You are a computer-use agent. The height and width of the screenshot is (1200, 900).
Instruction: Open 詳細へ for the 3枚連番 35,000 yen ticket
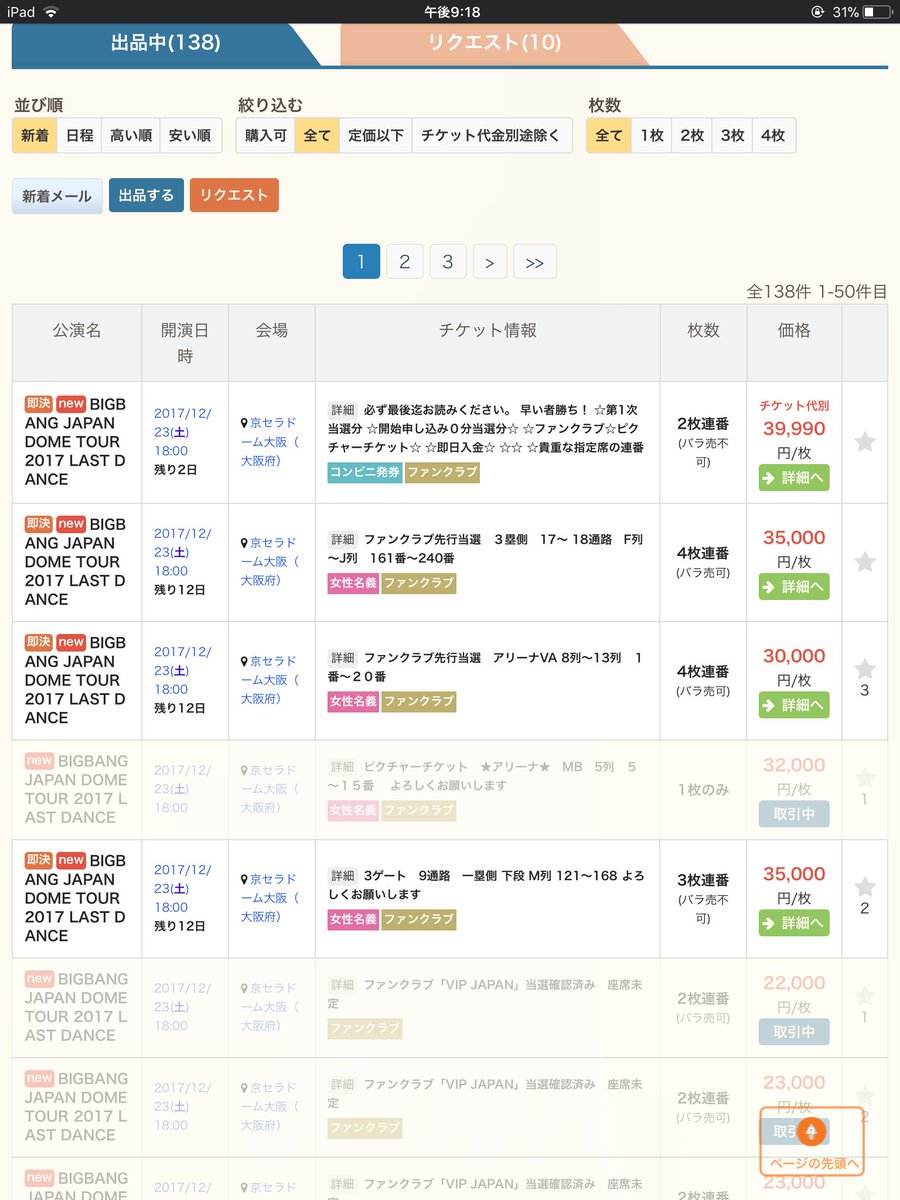(794, 923)
